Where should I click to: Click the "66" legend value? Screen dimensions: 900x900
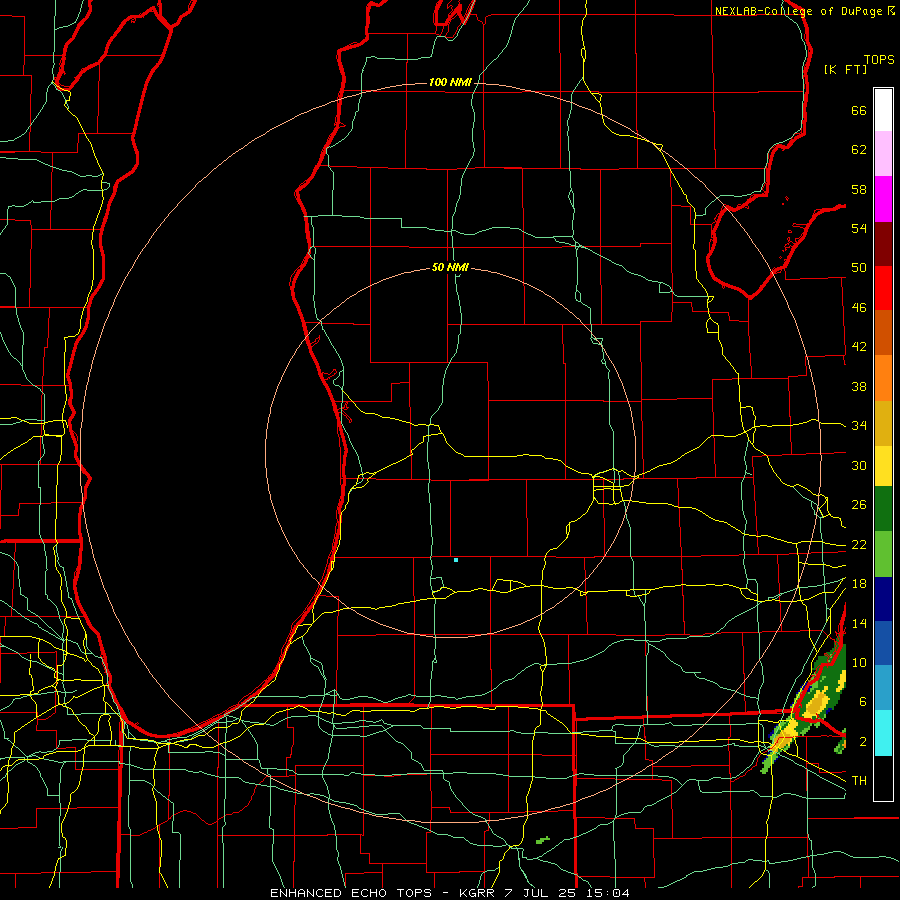[859, 110]
